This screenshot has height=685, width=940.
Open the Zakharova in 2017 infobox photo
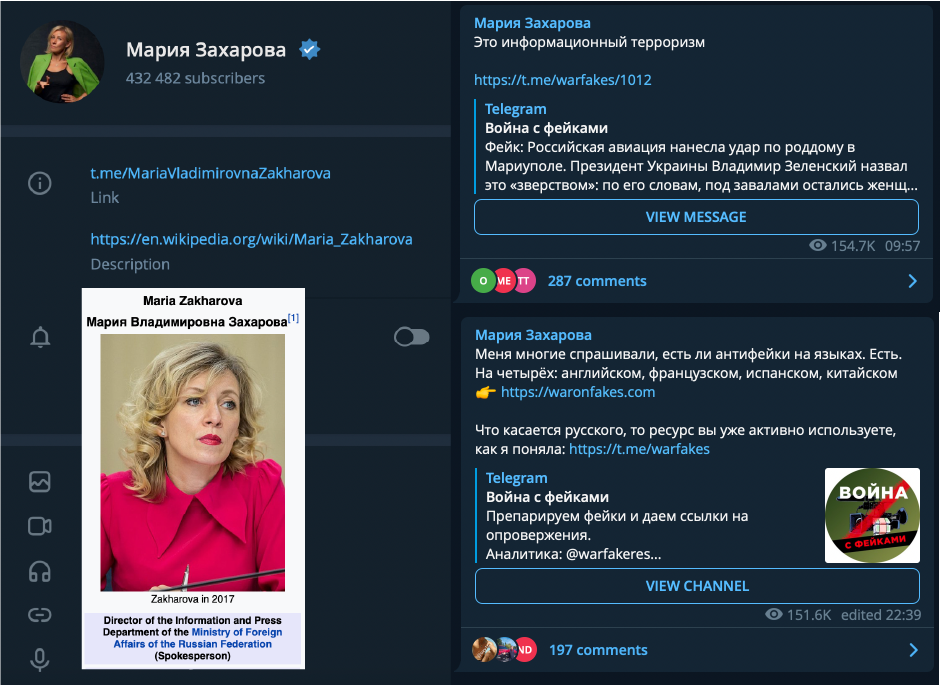pos(192,463)
